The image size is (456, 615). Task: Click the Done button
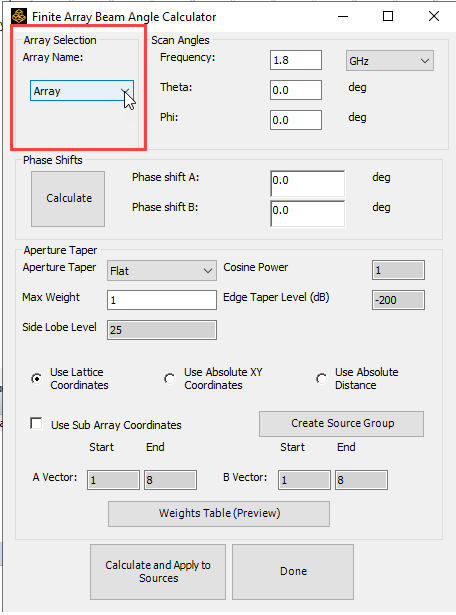tap(293, 571)
